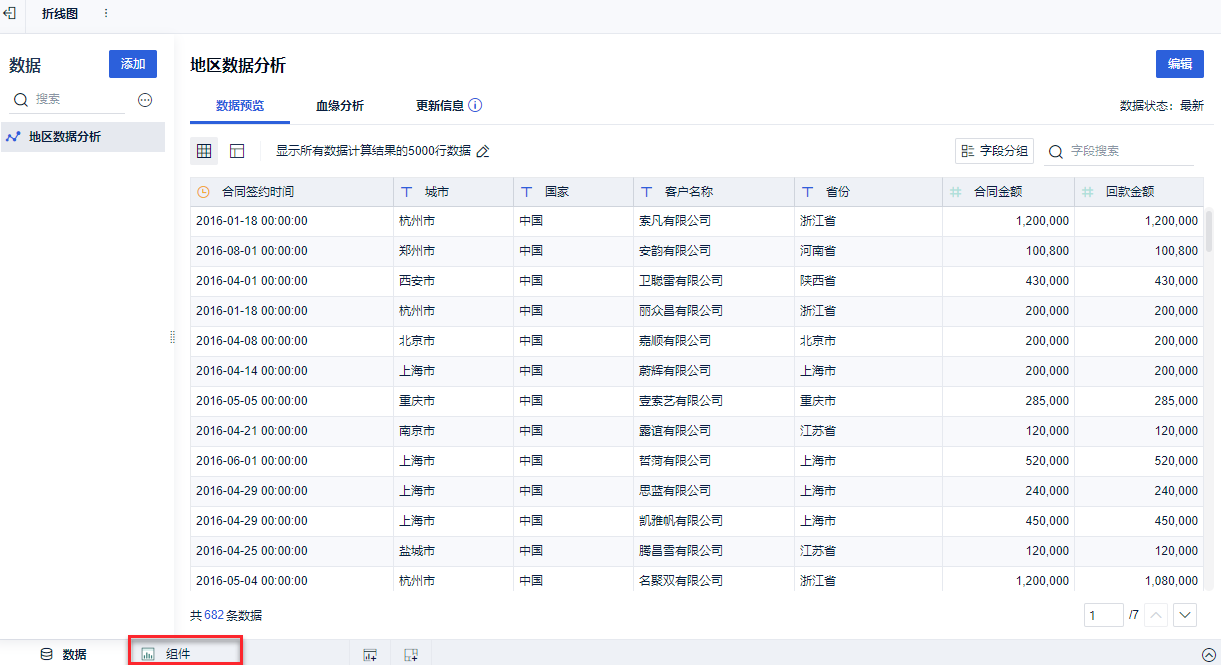1221x665 pixels.
Task: Click the 682 row count link
Action: pos(214,616)
